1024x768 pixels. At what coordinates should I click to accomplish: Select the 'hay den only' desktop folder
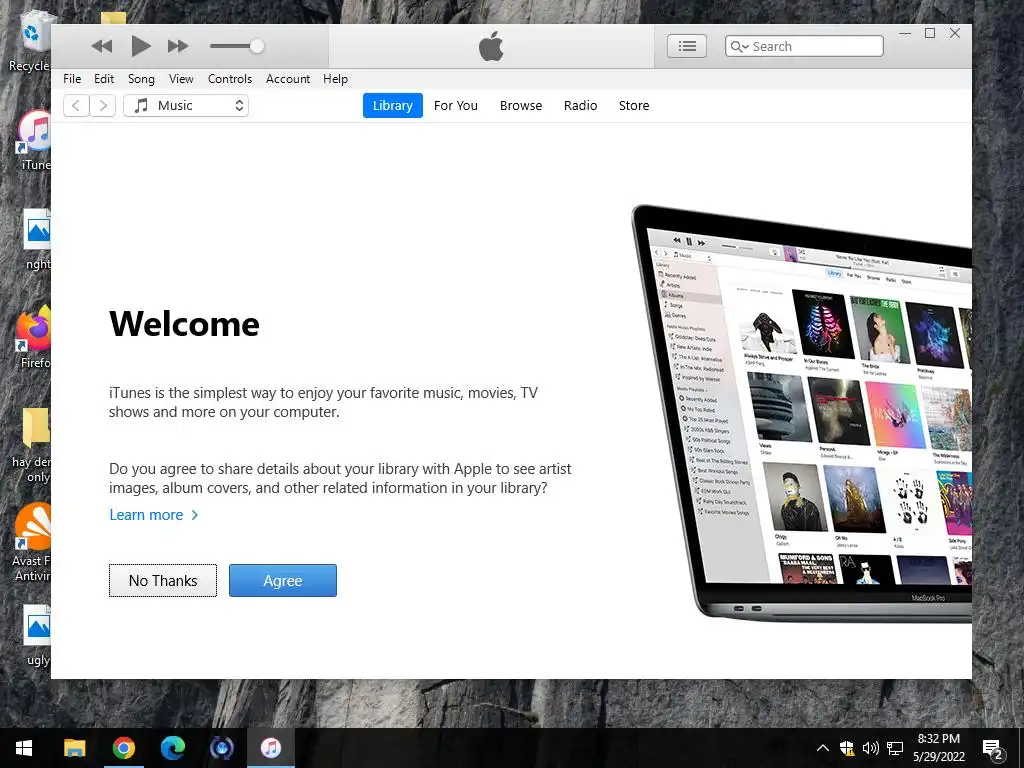31,445
